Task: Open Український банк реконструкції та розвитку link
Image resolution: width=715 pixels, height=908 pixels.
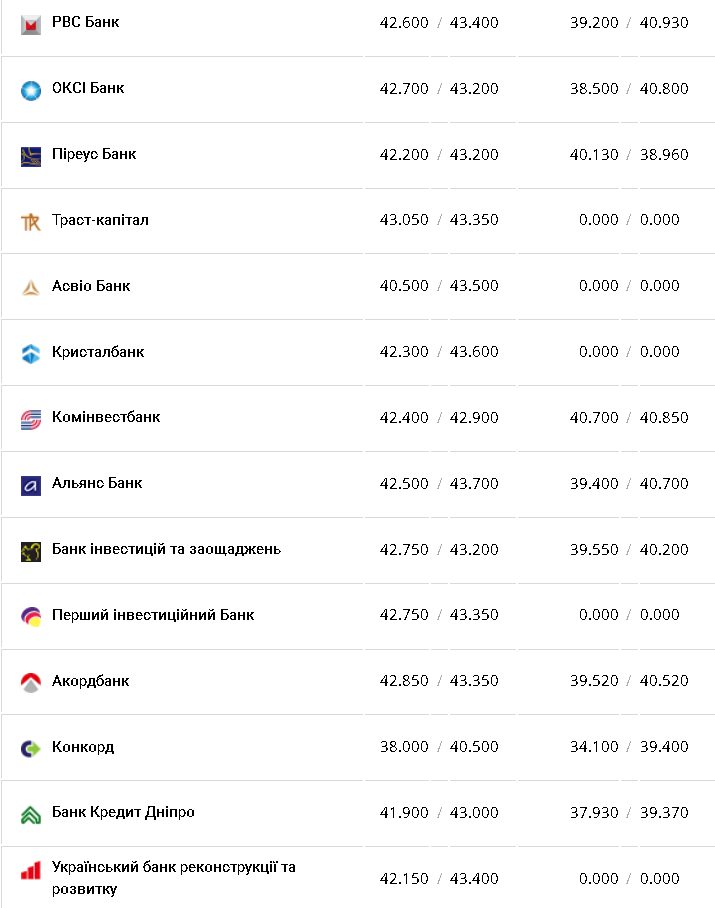Action: tap(174, 878)
